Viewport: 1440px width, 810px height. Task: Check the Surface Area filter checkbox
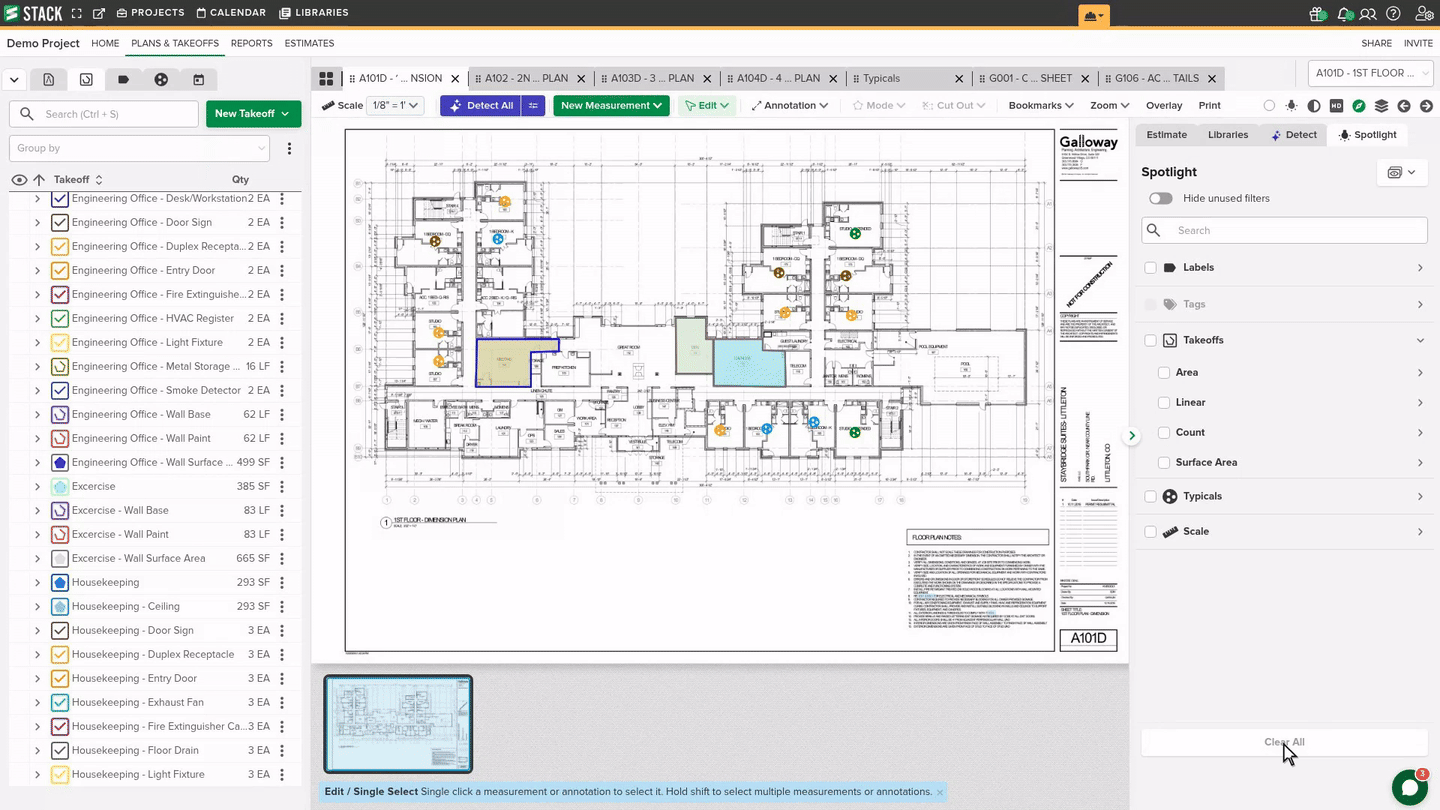[x=1164, y=462]
